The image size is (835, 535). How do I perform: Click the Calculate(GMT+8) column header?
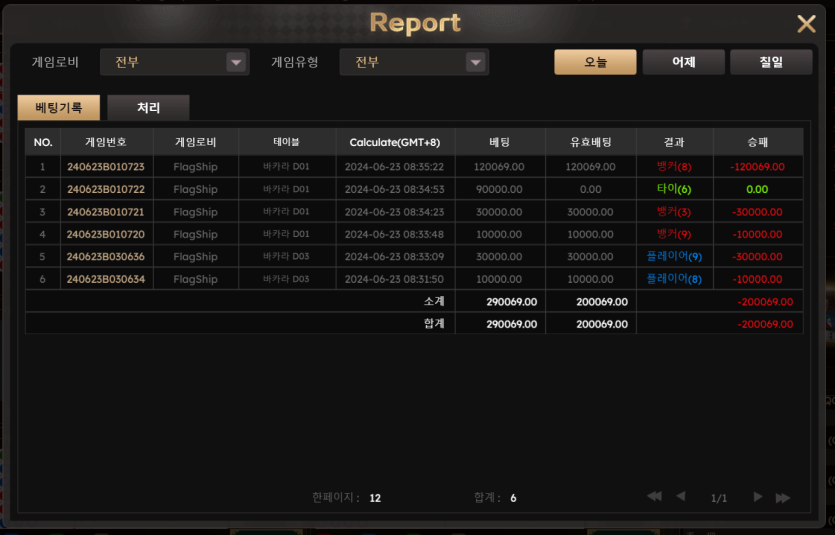[x=395, y=142]
